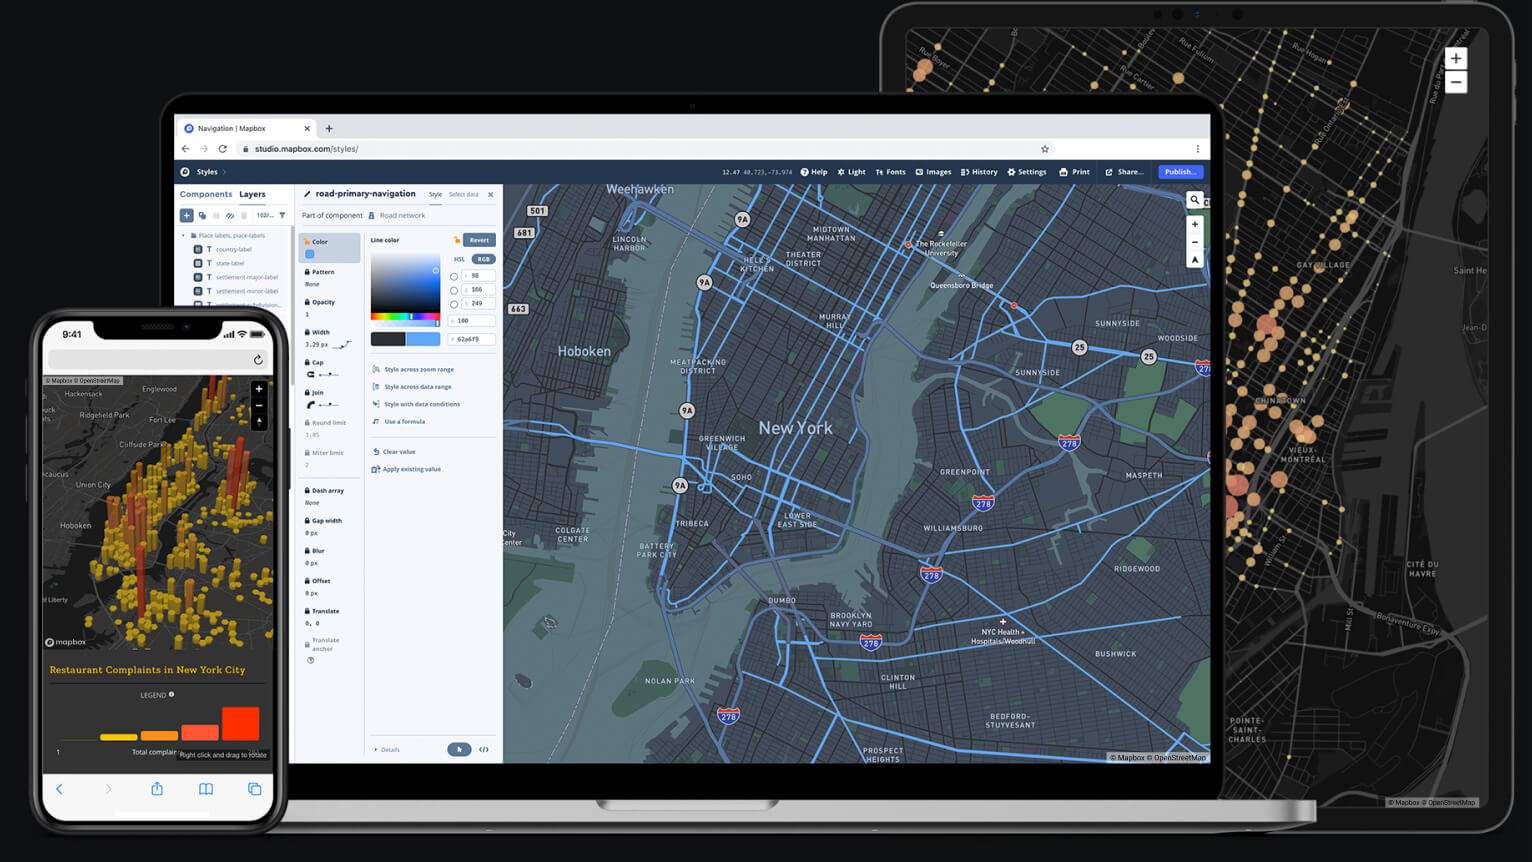The height and width of the screenshot is (862, 1532).
Task: Go back in the laptop browser
Action: coord(185,149)
